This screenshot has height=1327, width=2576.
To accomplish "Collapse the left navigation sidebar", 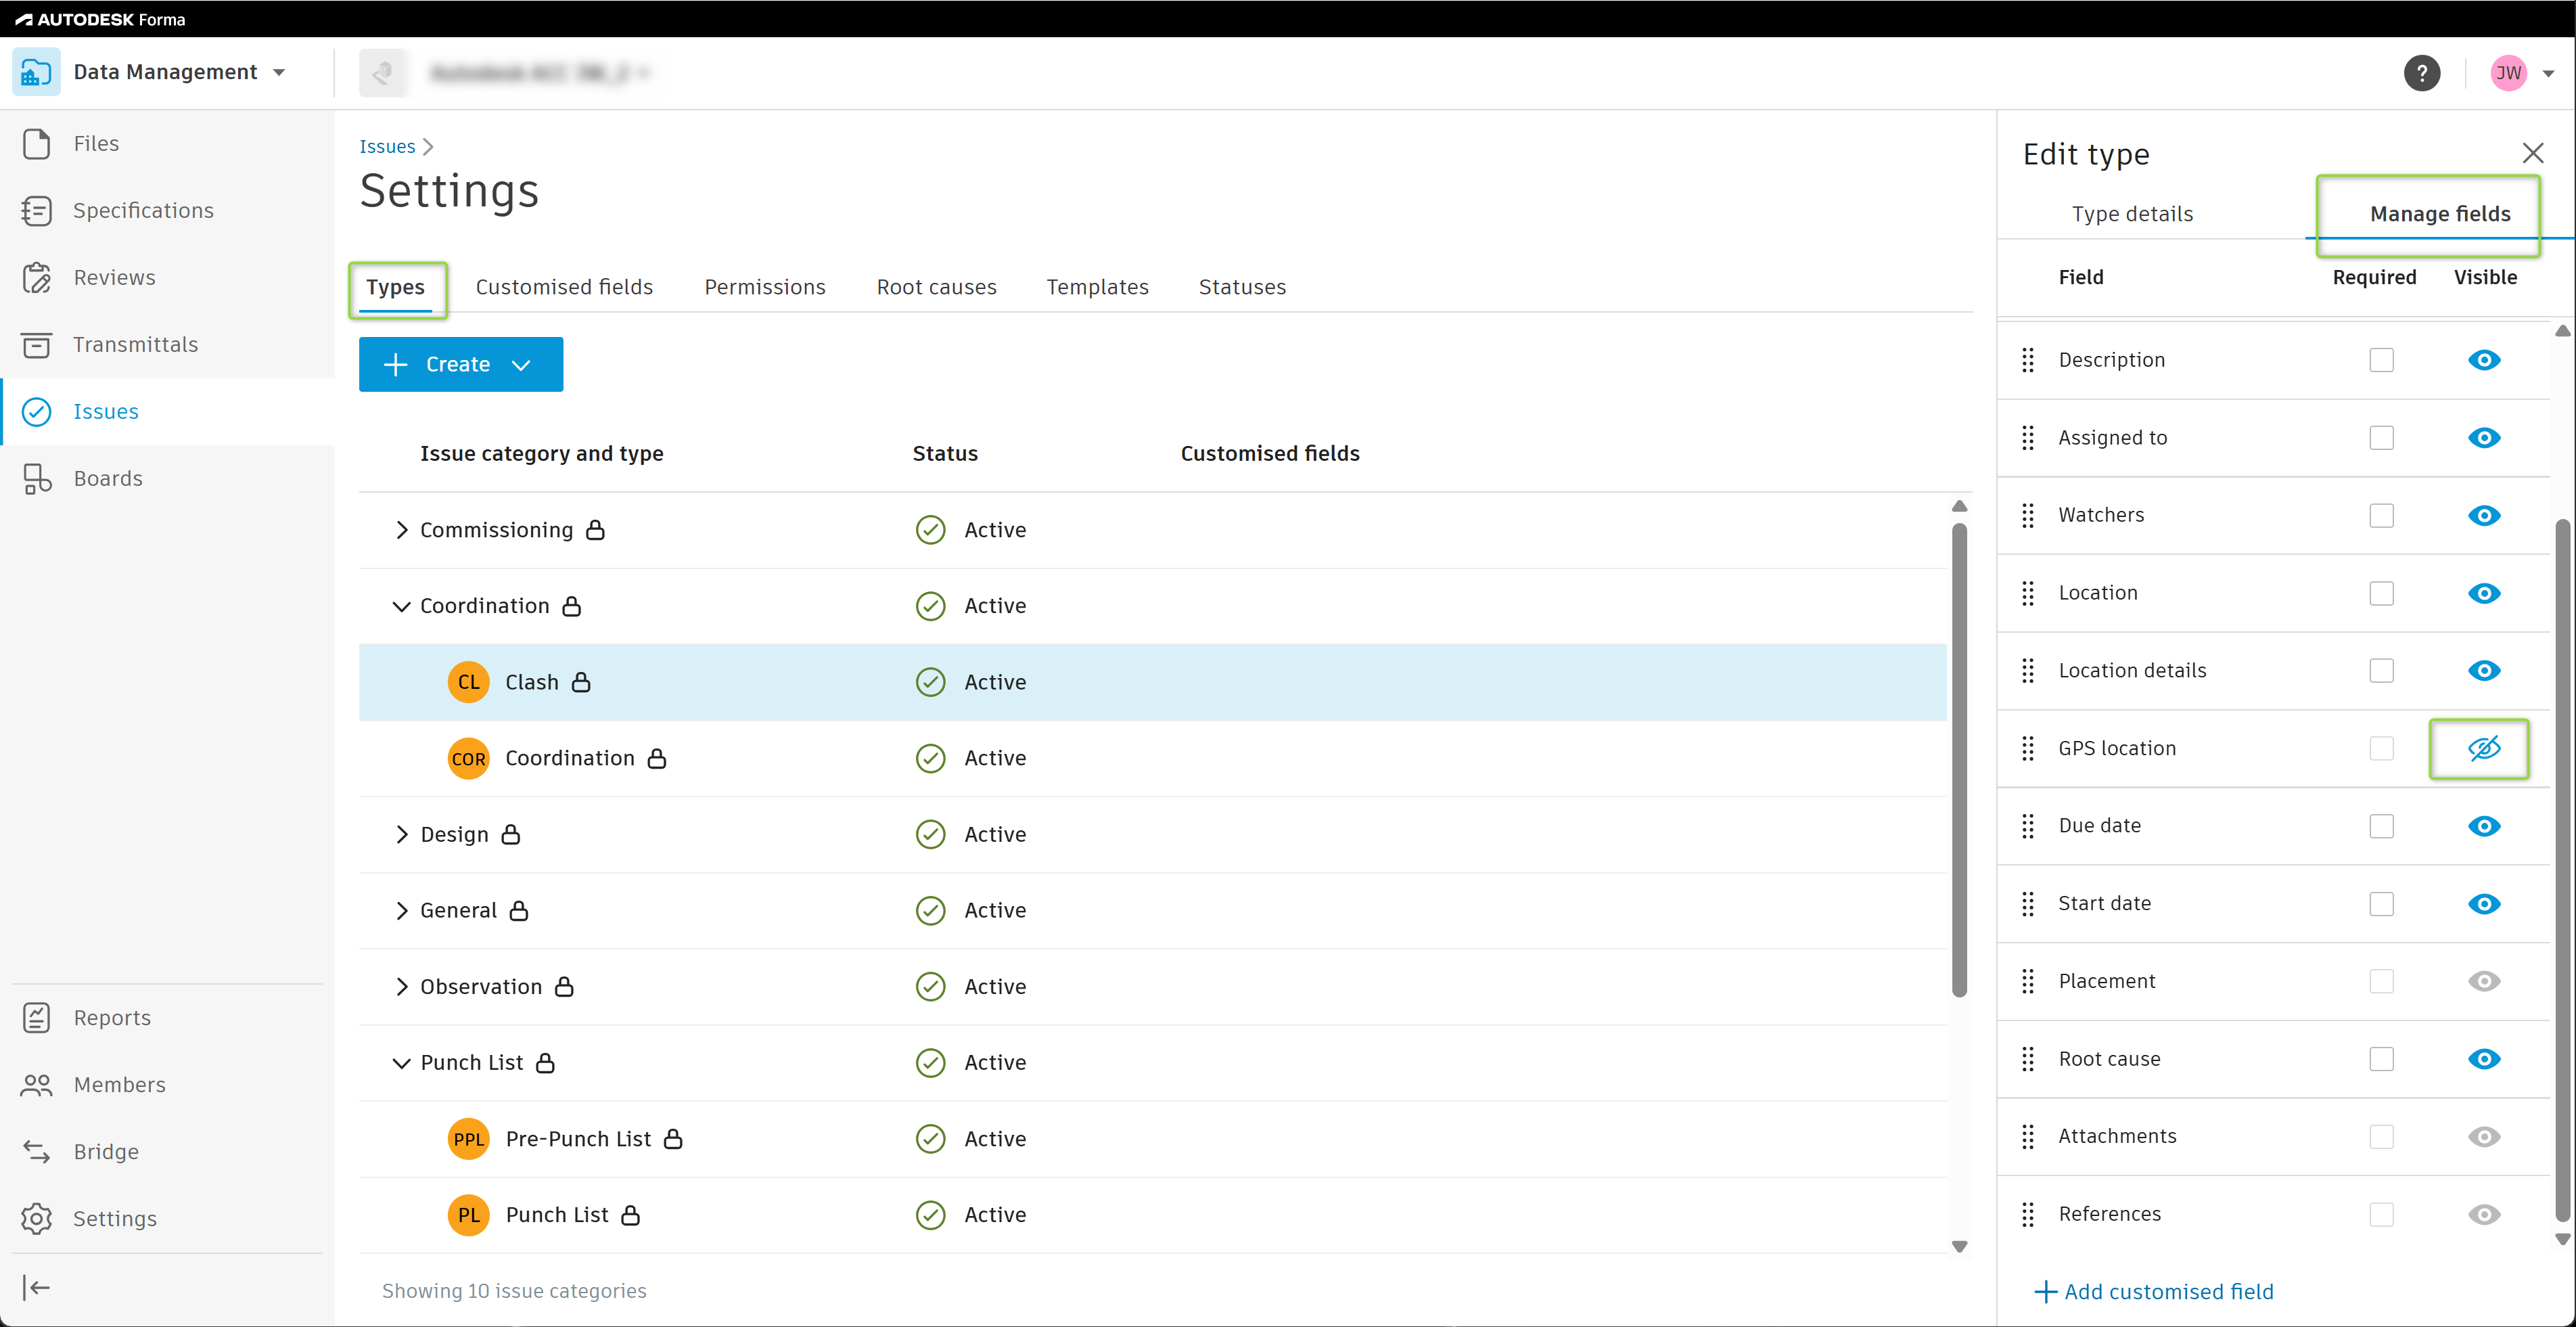I will (36, 1287).
